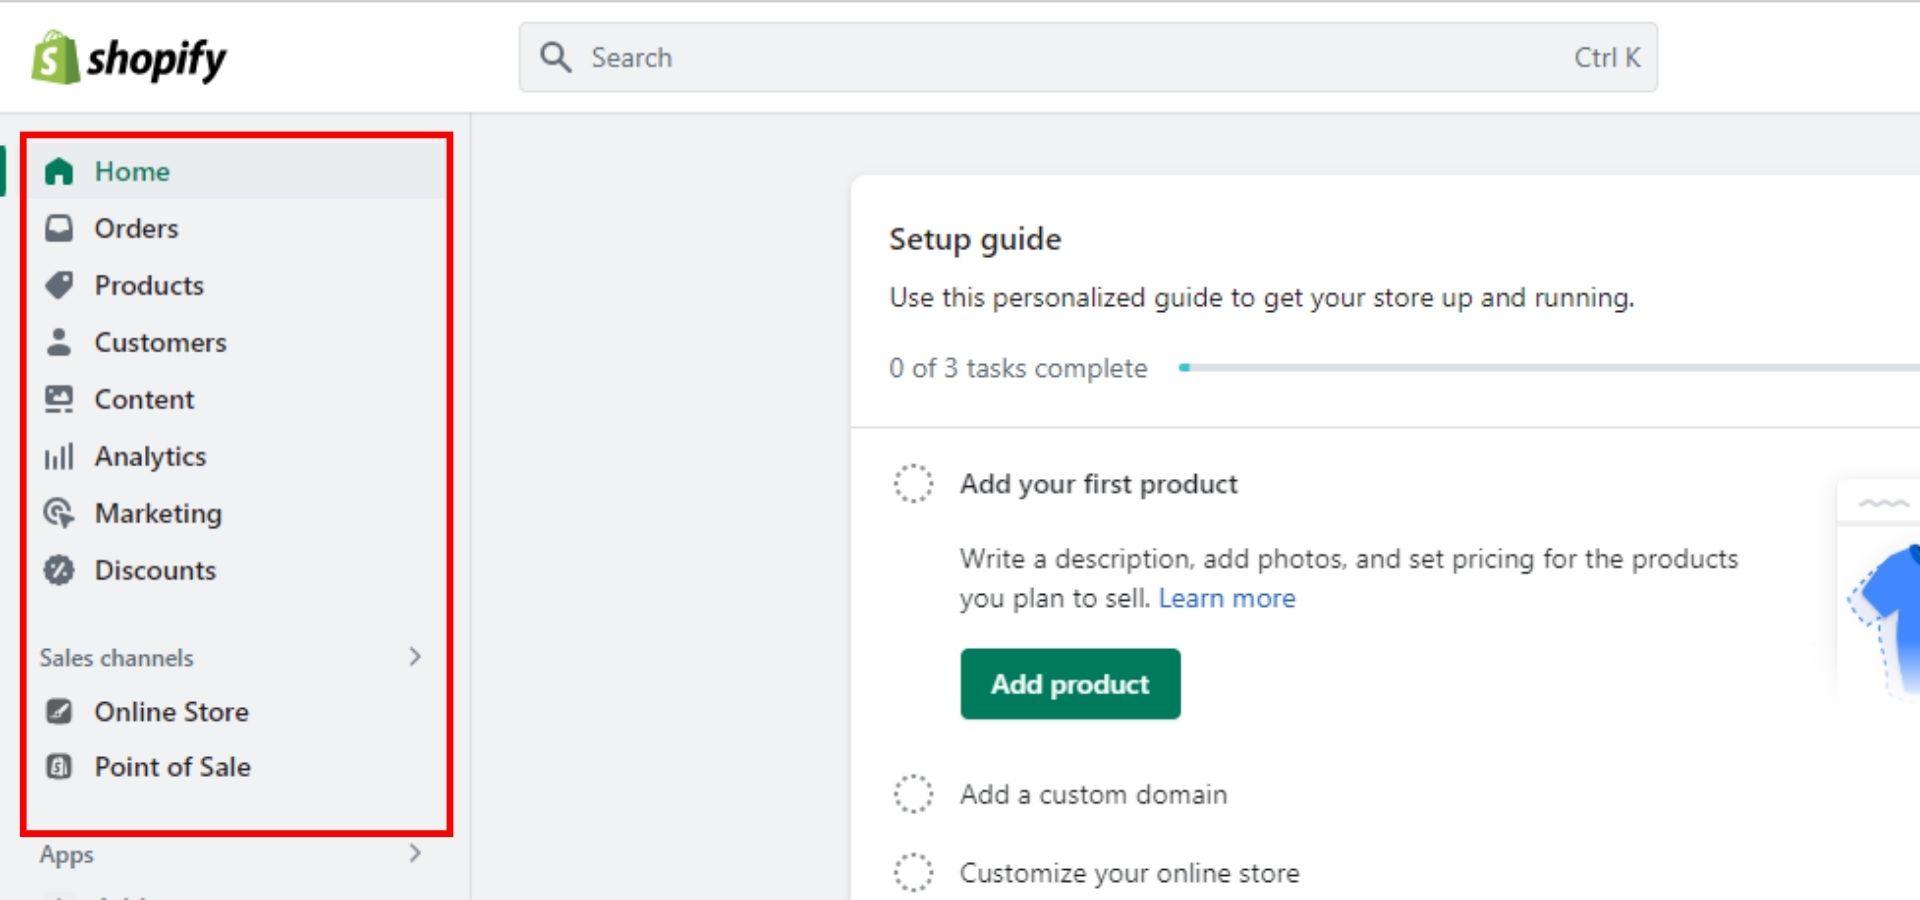This screenshot has height=900, width=1920.
Task: Collapse the chevron next to Sales channels
Action: [x=416, y=657]
